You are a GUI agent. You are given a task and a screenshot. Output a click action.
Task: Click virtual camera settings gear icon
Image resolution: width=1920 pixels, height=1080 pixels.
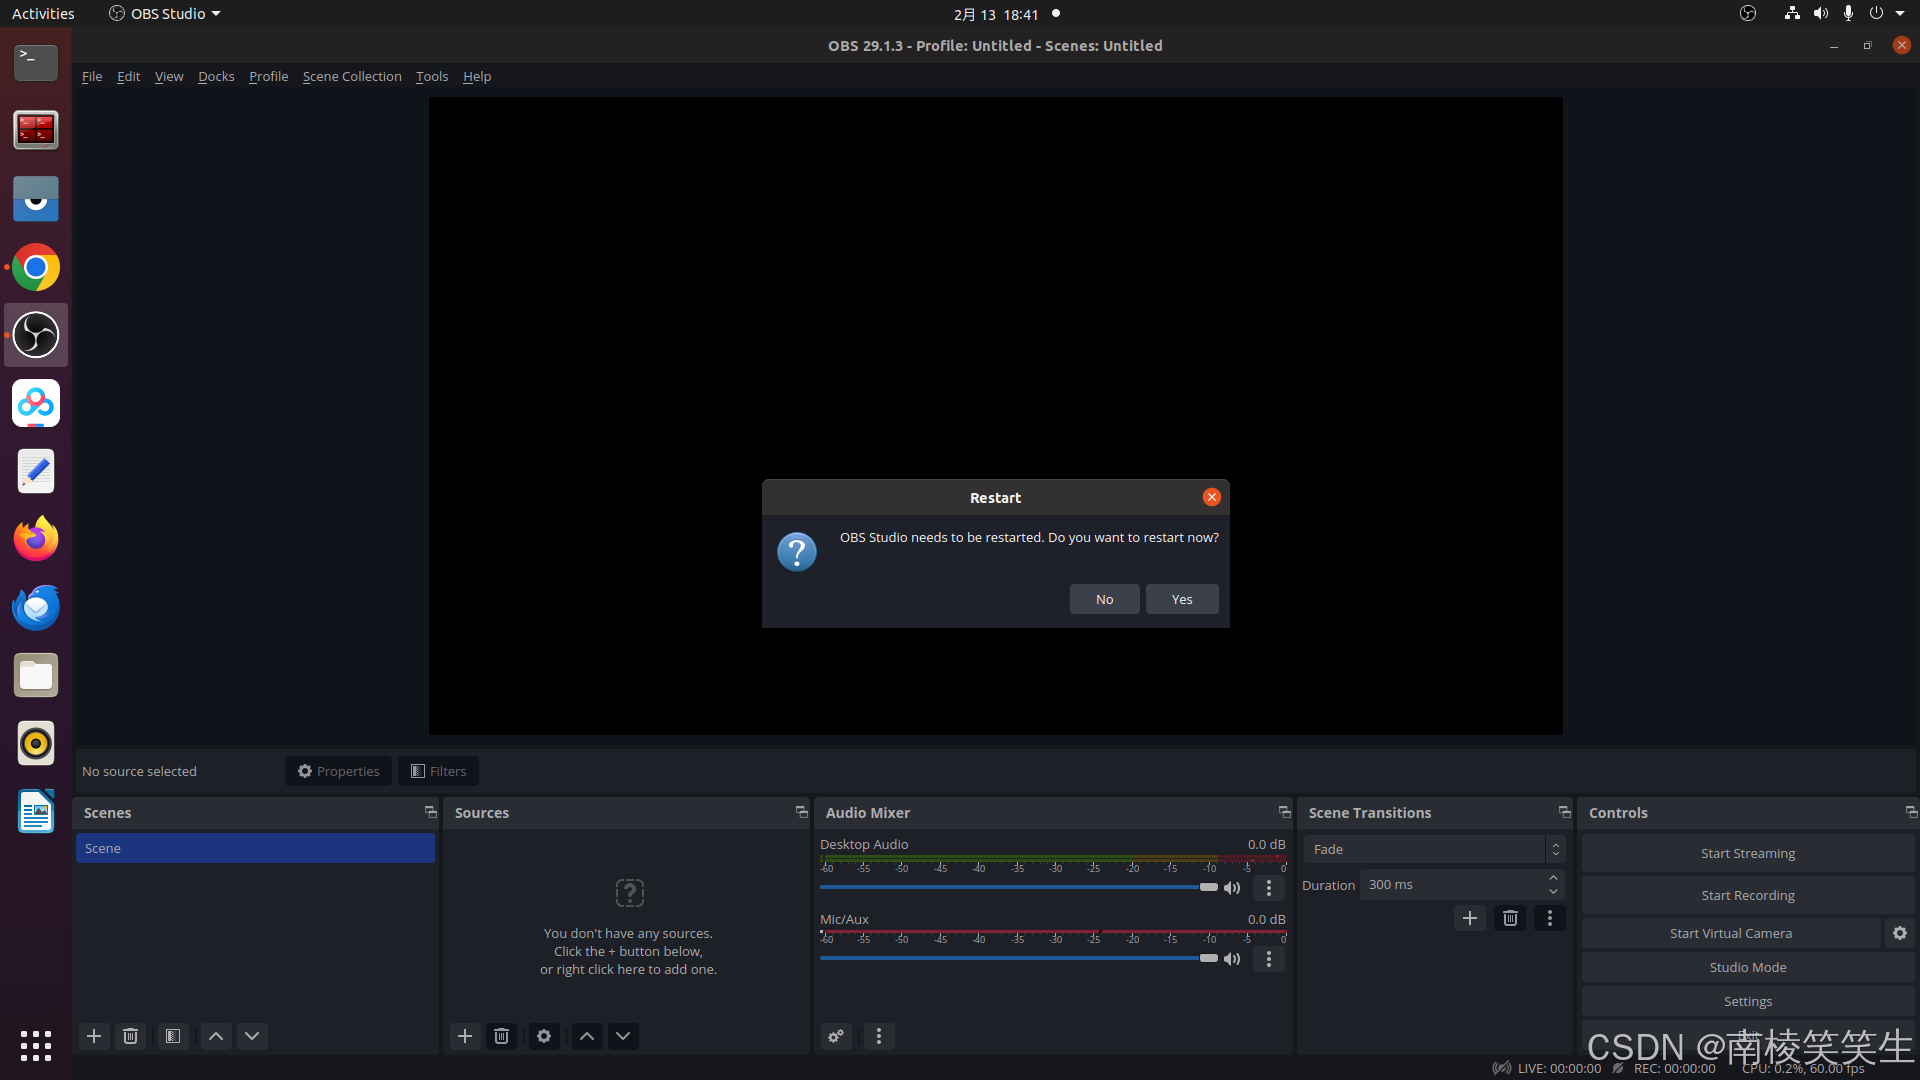click(x=1899, y=933)
